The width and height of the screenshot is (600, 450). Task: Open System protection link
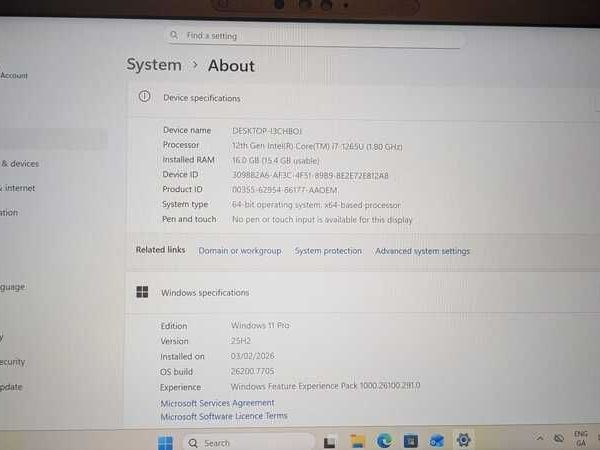(x=328, y=251)
